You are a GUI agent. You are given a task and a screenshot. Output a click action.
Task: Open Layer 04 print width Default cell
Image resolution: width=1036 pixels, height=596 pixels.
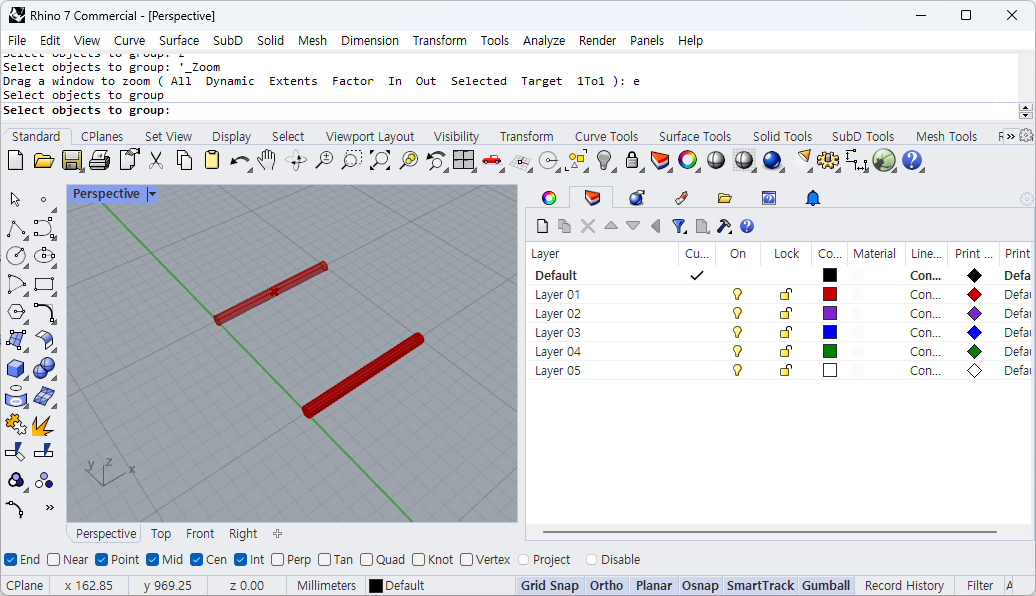coord(1017,352)
